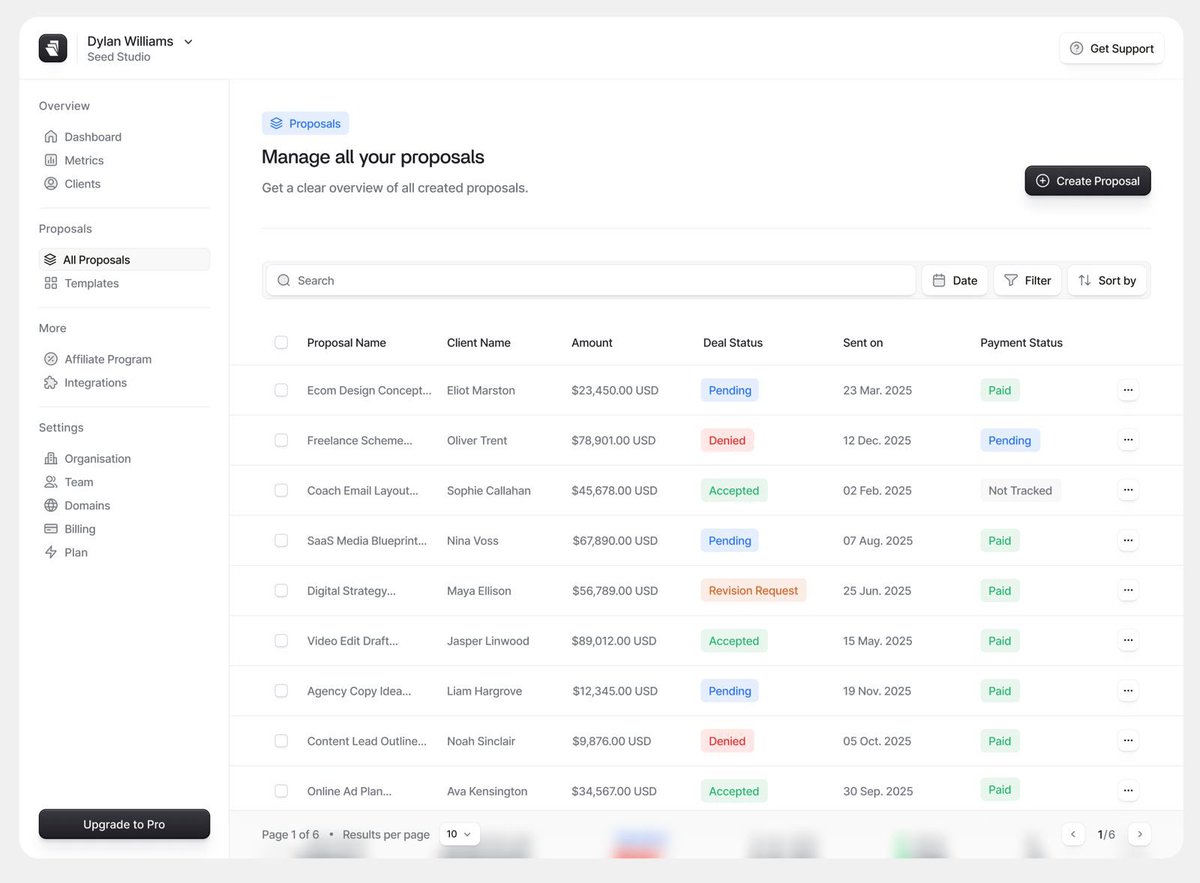This screenshot has height=883, width=1200.
Task: Click the Domains globe icon
Action: coord(51,506)
